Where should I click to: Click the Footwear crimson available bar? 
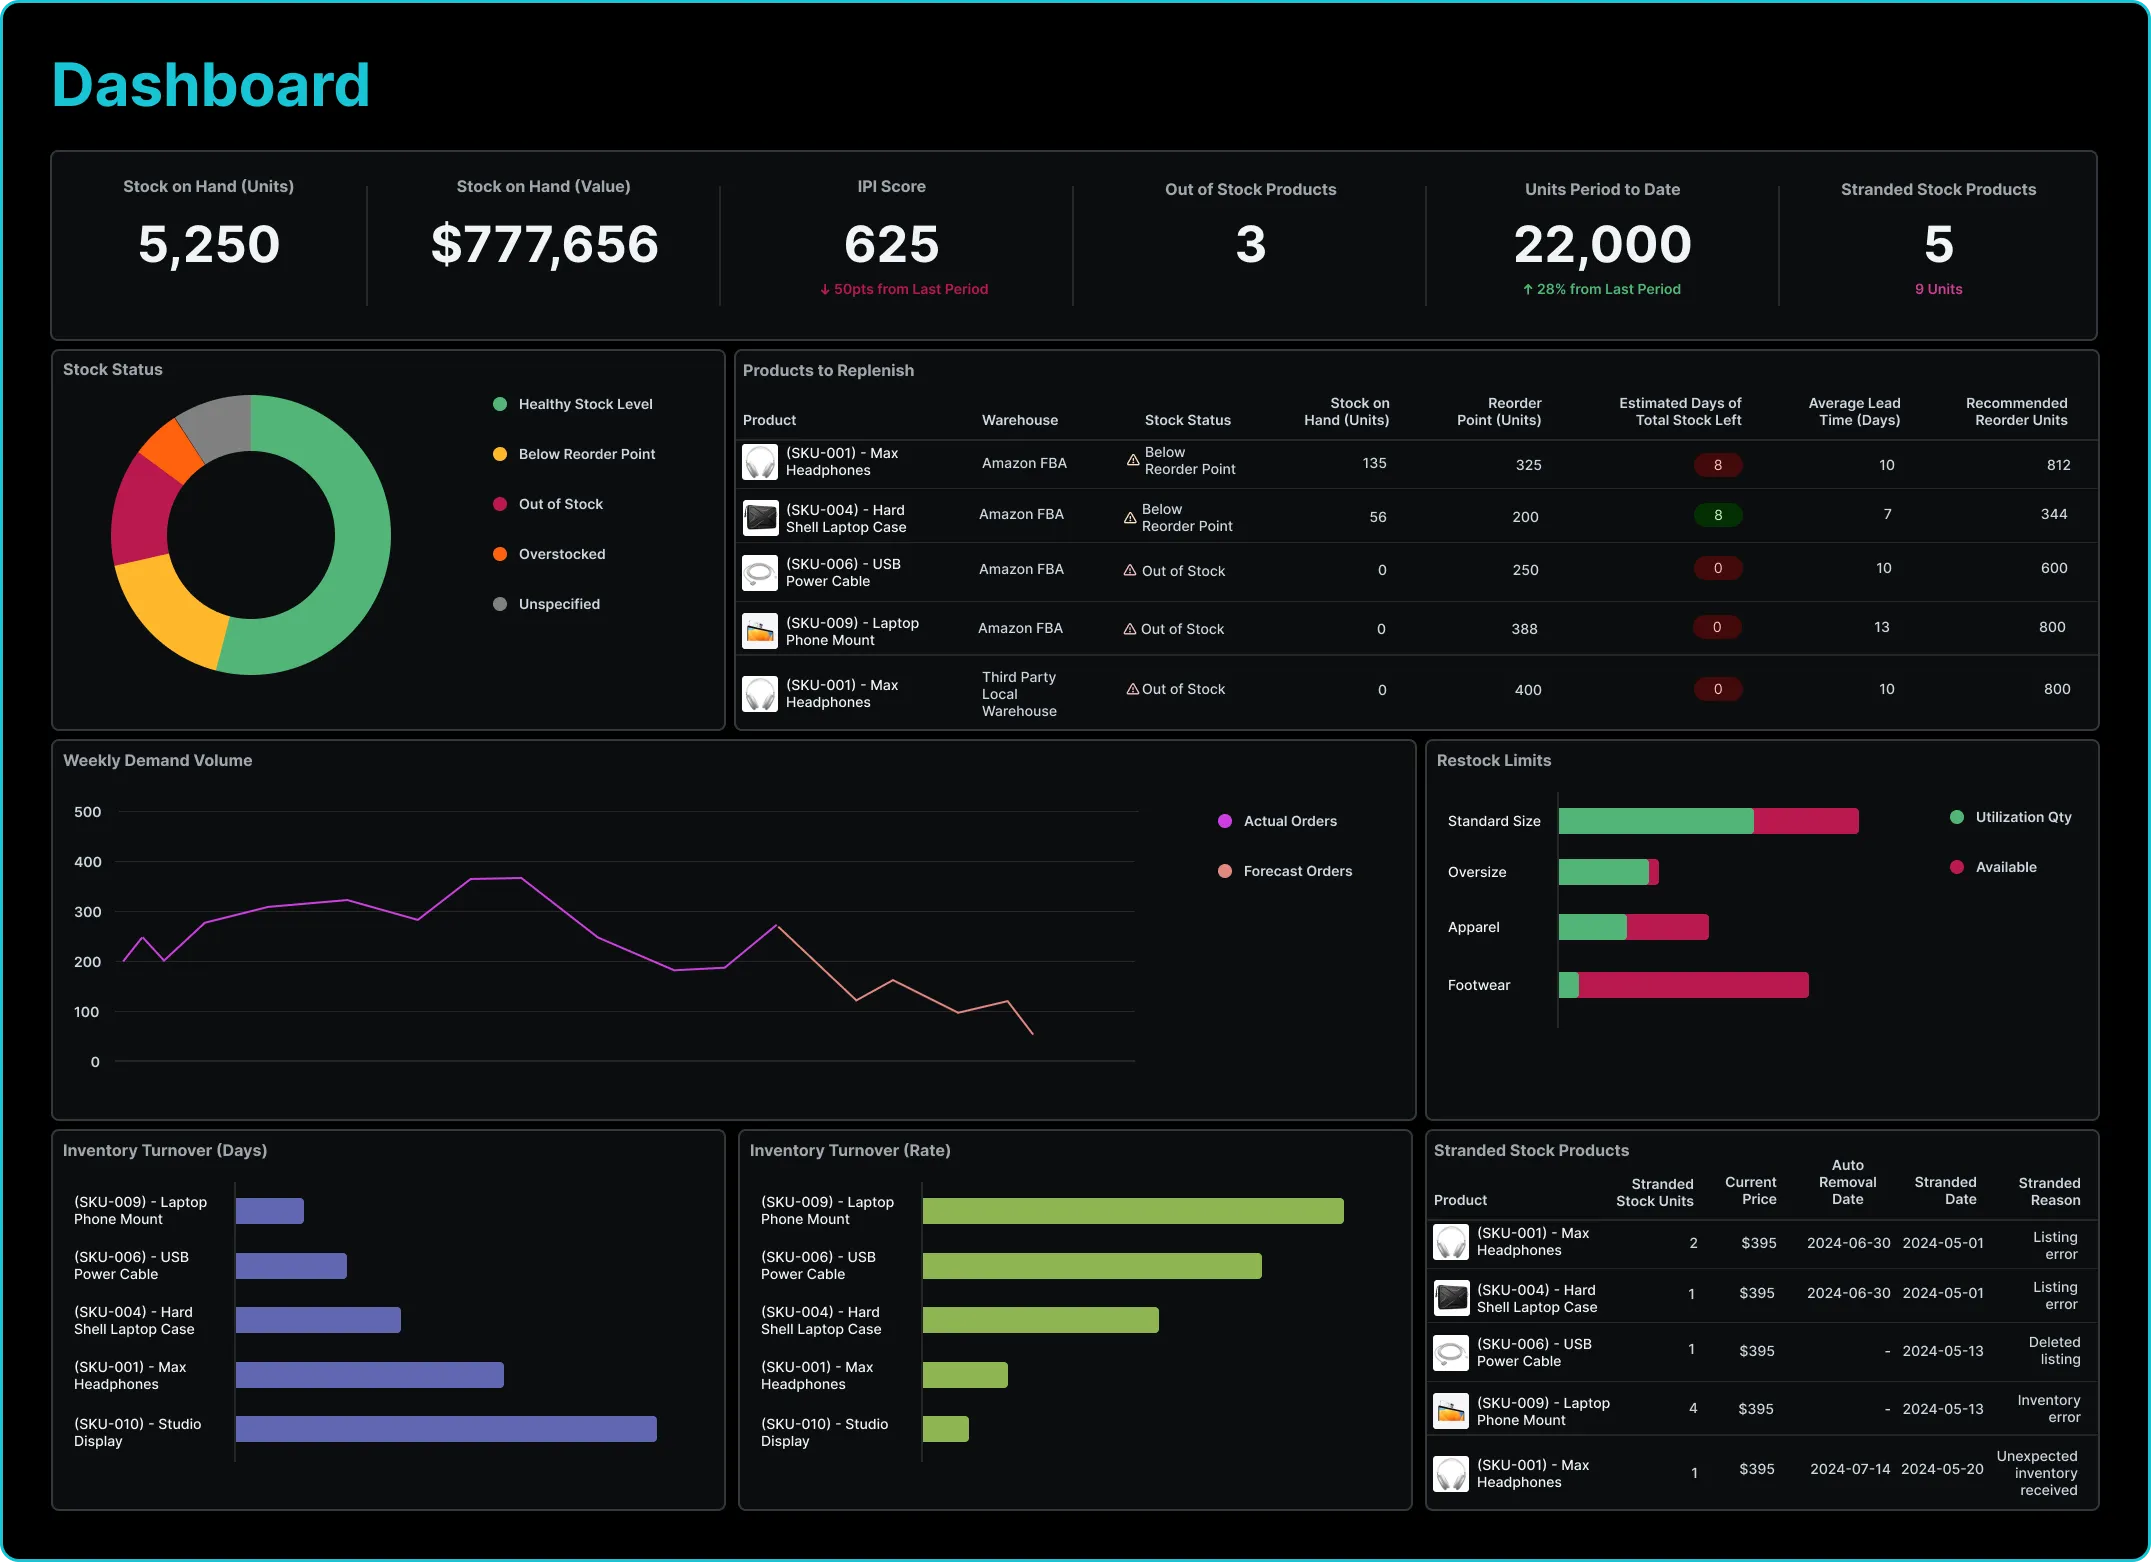point(1694,985)
